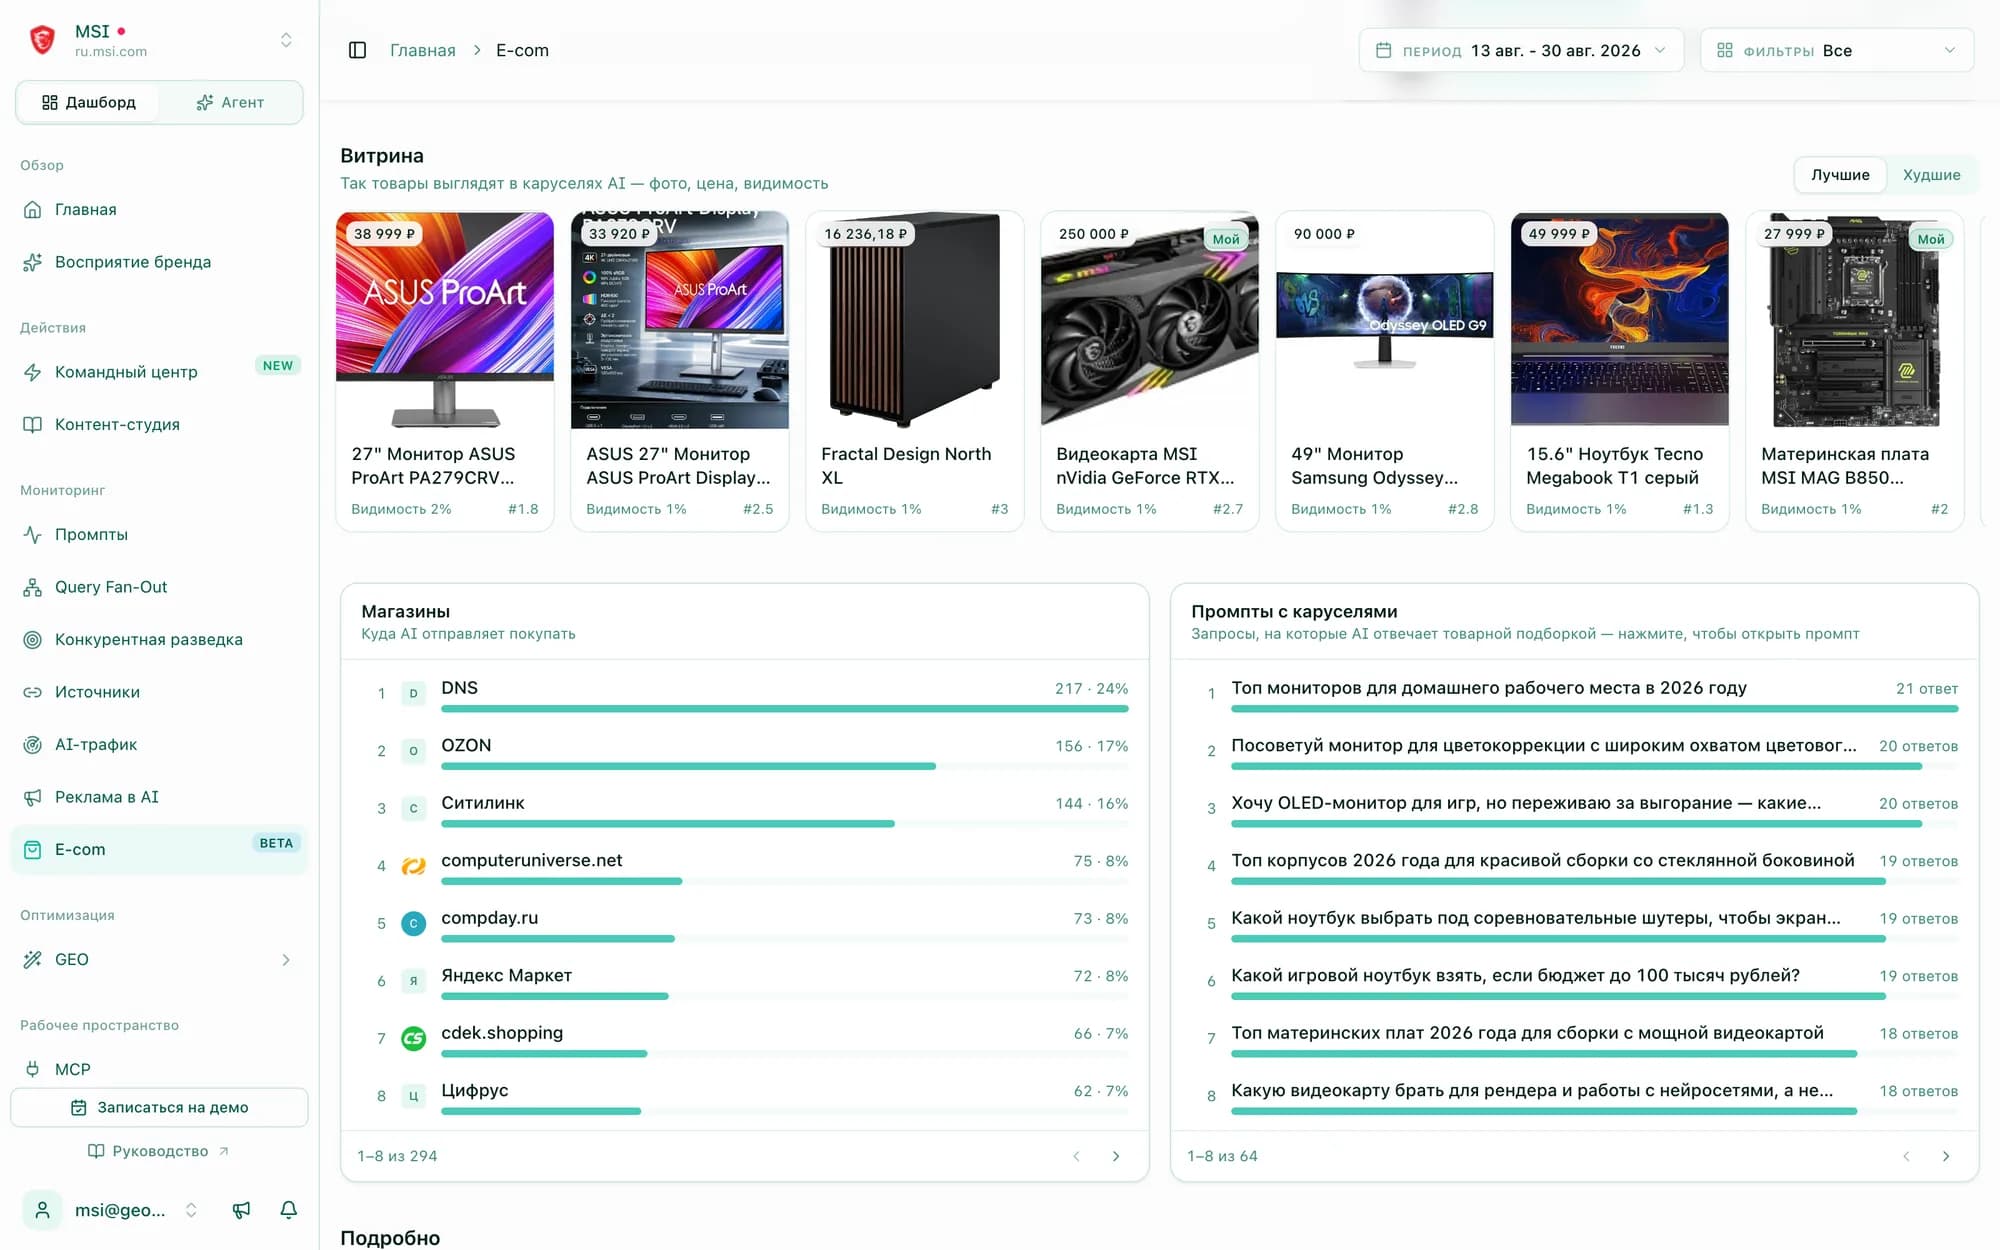Click the MSI shield logo icon

tap(42, 40)
